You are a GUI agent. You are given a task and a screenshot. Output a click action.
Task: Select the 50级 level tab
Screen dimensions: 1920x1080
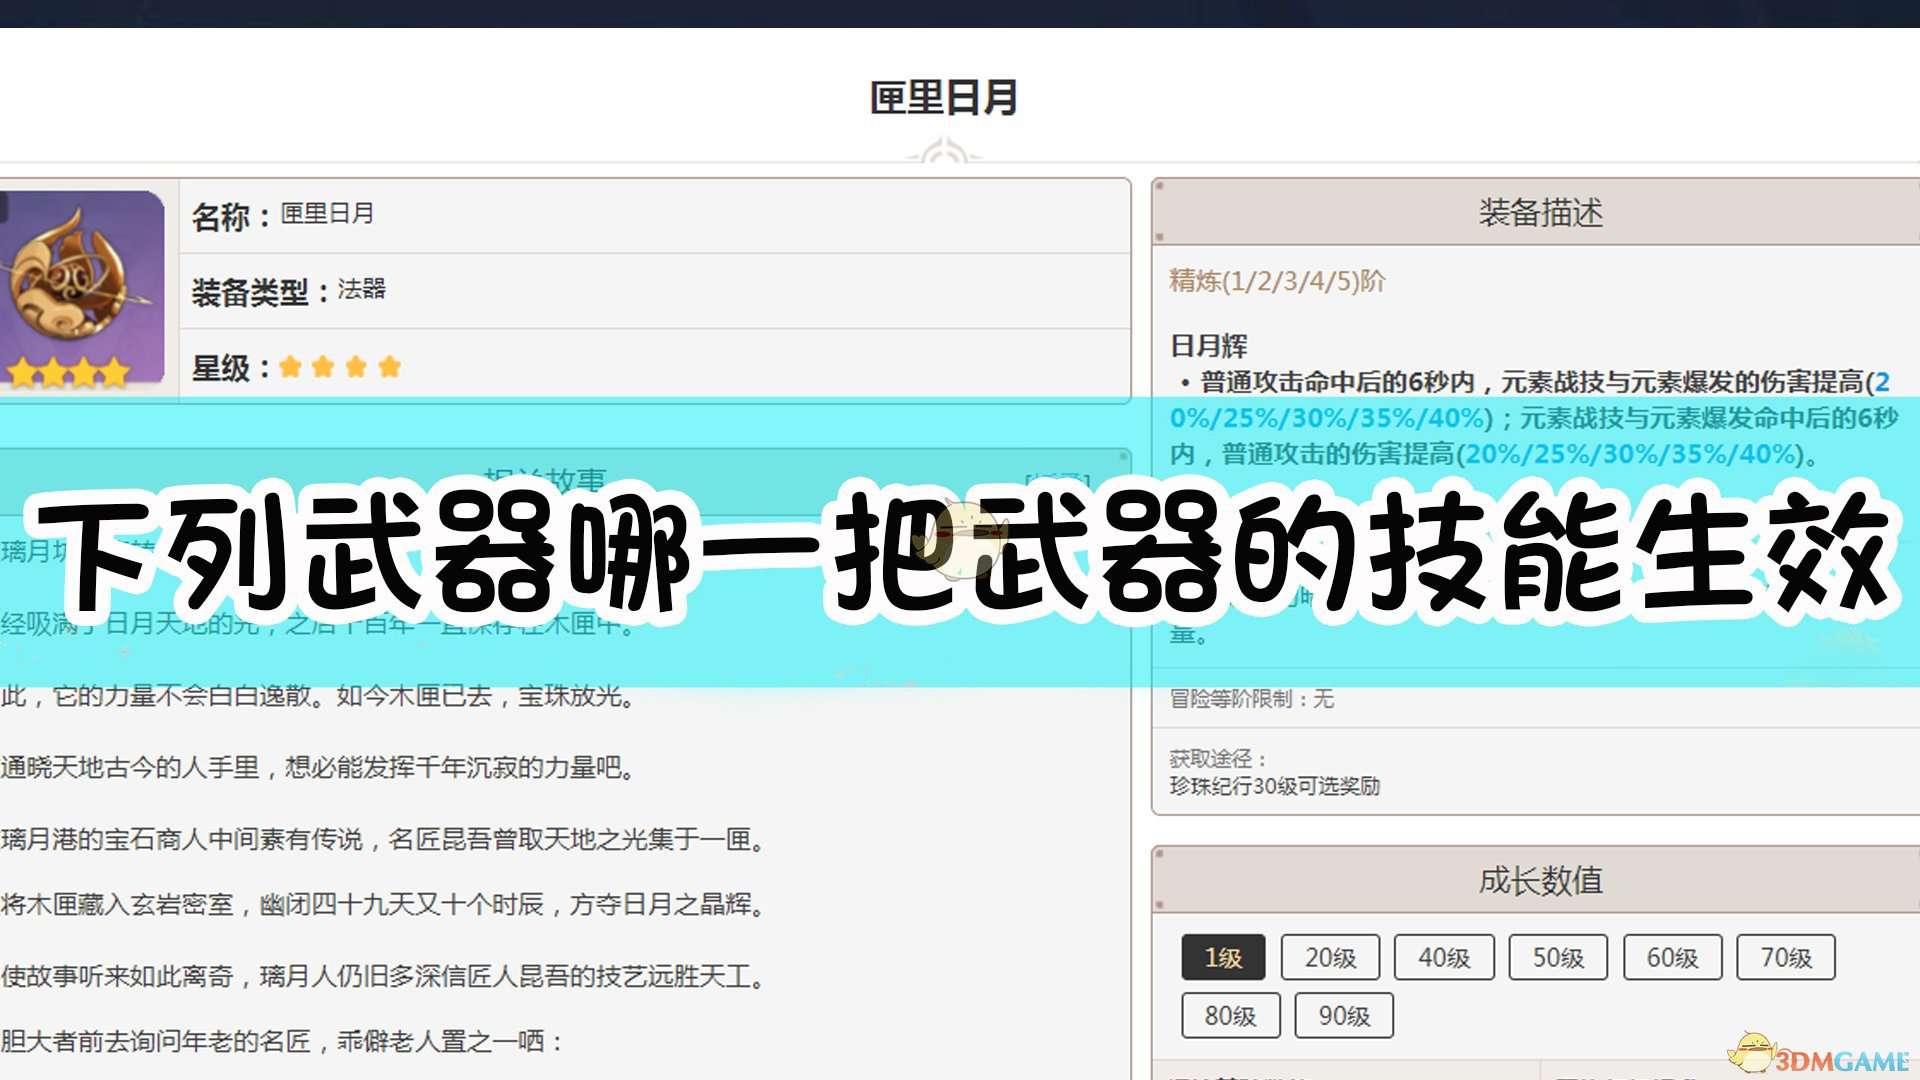(1558, 957)
